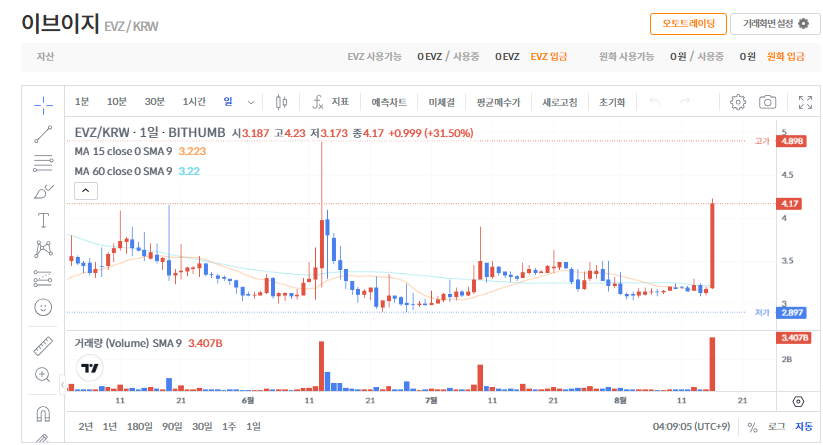Open the emoji sticker tool
Viewport: 823px width, 445px height.
tap(43, 307)
